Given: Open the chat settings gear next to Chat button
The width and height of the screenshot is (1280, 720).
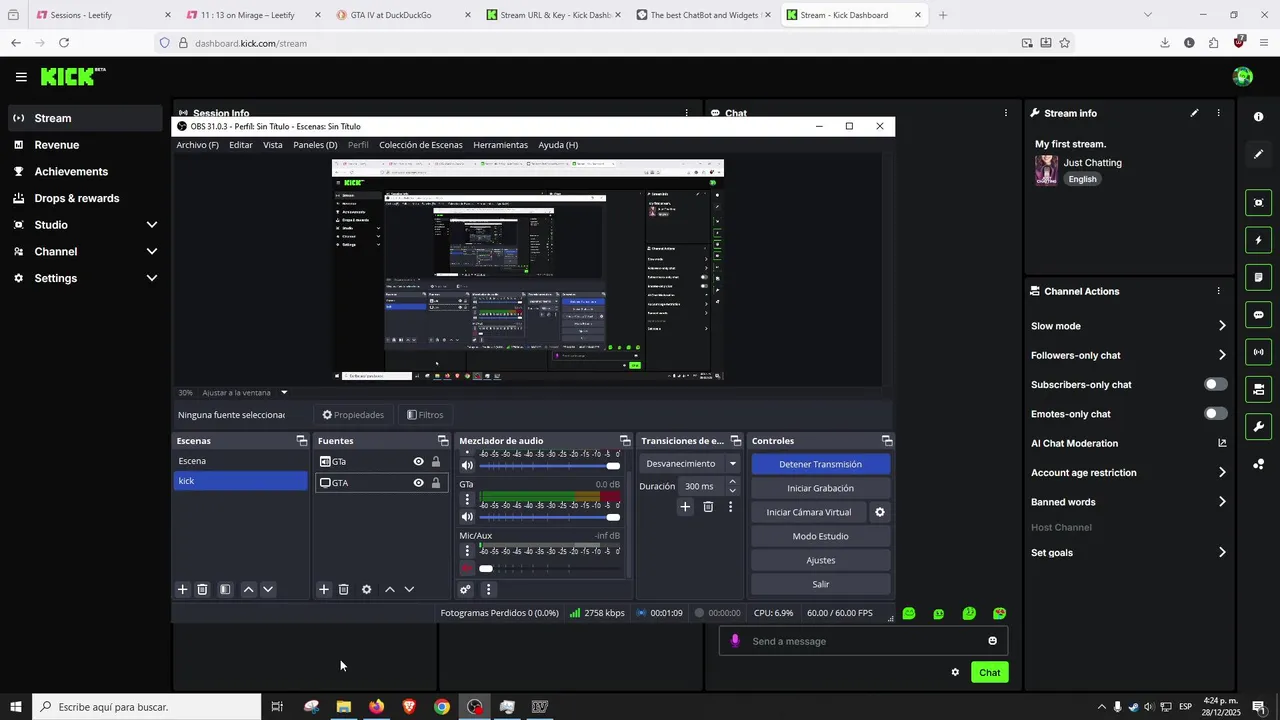Looking at the screenshot, I should pos(955,672).
